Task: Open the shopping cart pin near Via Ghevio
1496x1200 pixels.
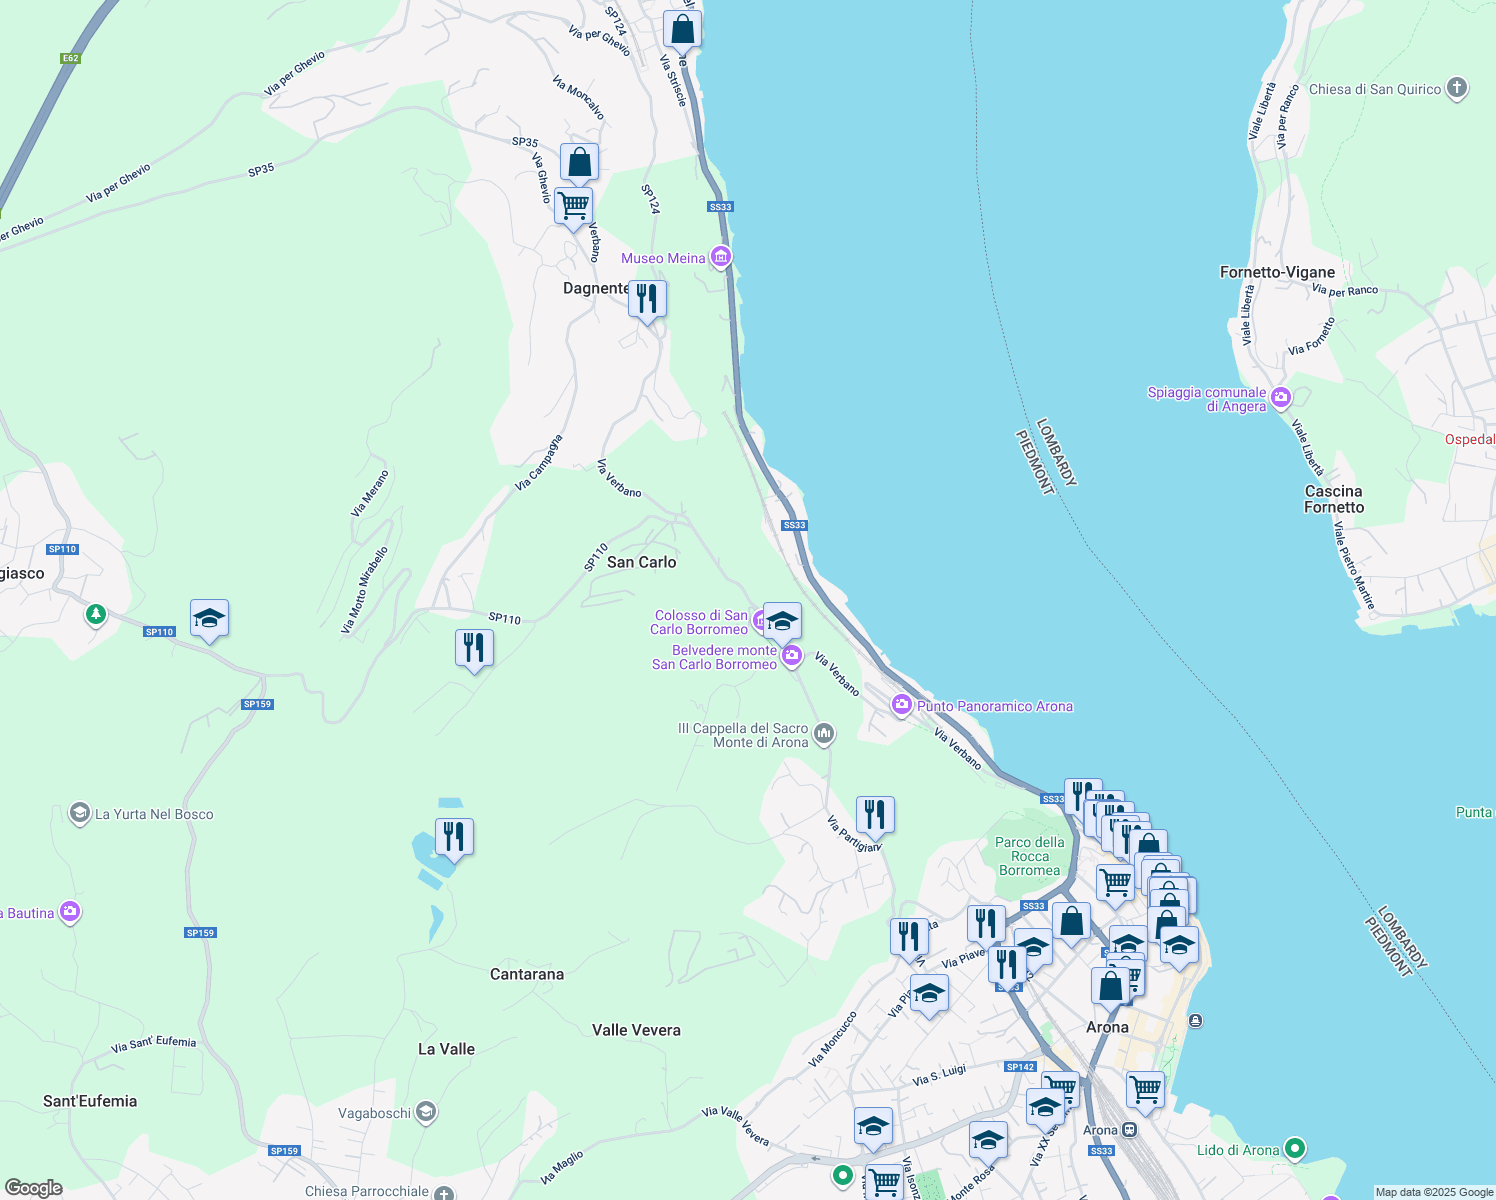Action: tap(573, 209)
